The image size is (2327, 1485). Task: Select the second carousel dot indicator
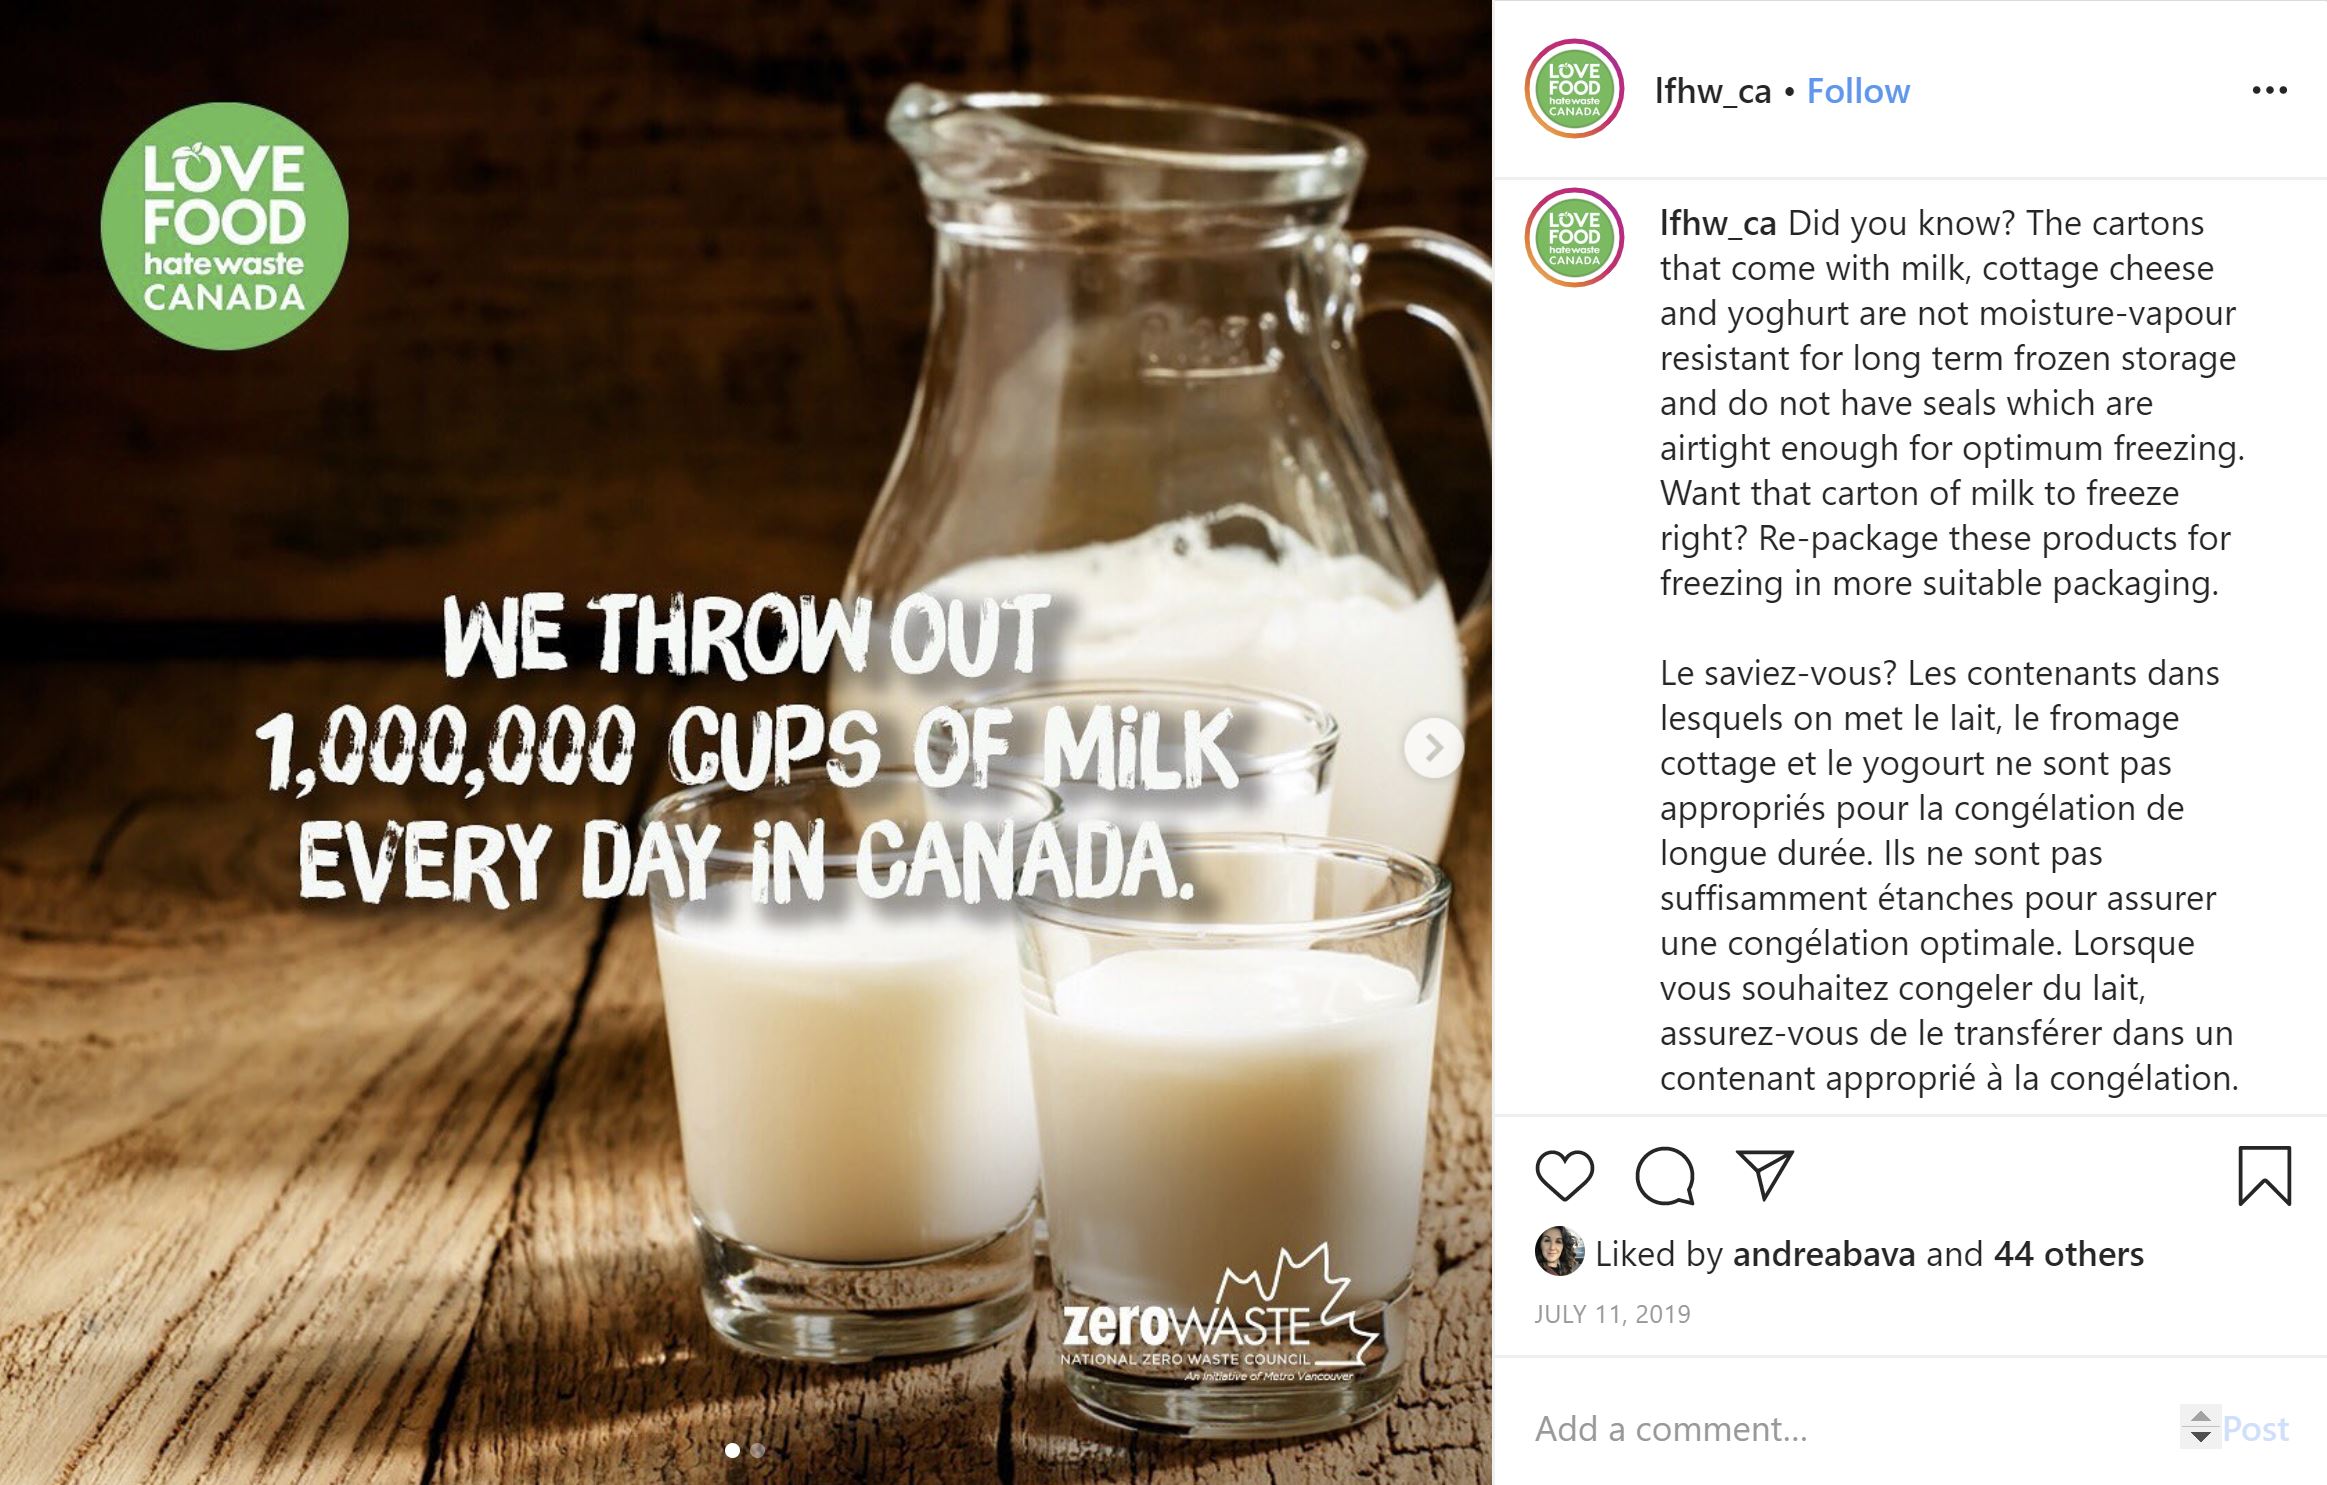[x=757, y=1450]
